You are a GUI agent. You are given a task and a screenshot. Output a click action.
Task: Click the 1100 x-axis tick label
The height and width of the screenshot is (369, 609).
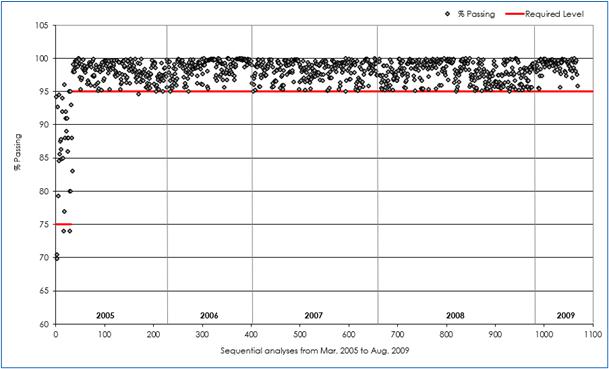coord(593,334)
